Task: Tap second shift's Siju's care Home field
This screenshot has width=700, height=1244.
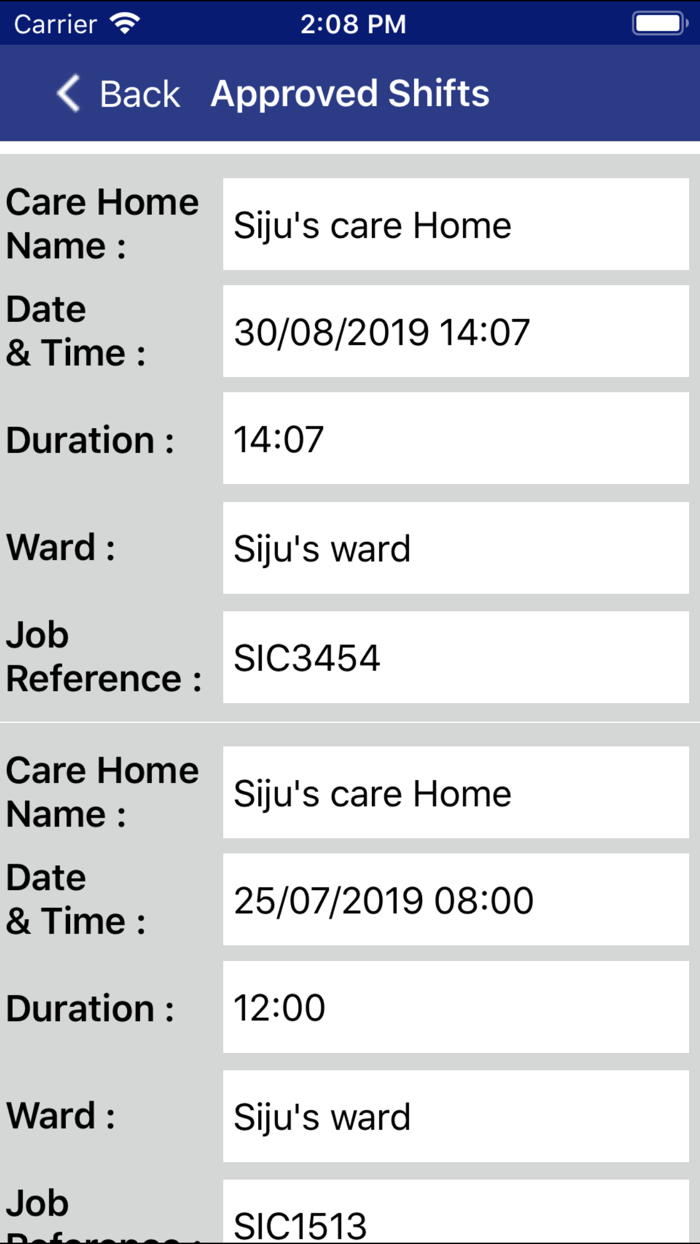Action: (455, 793)
